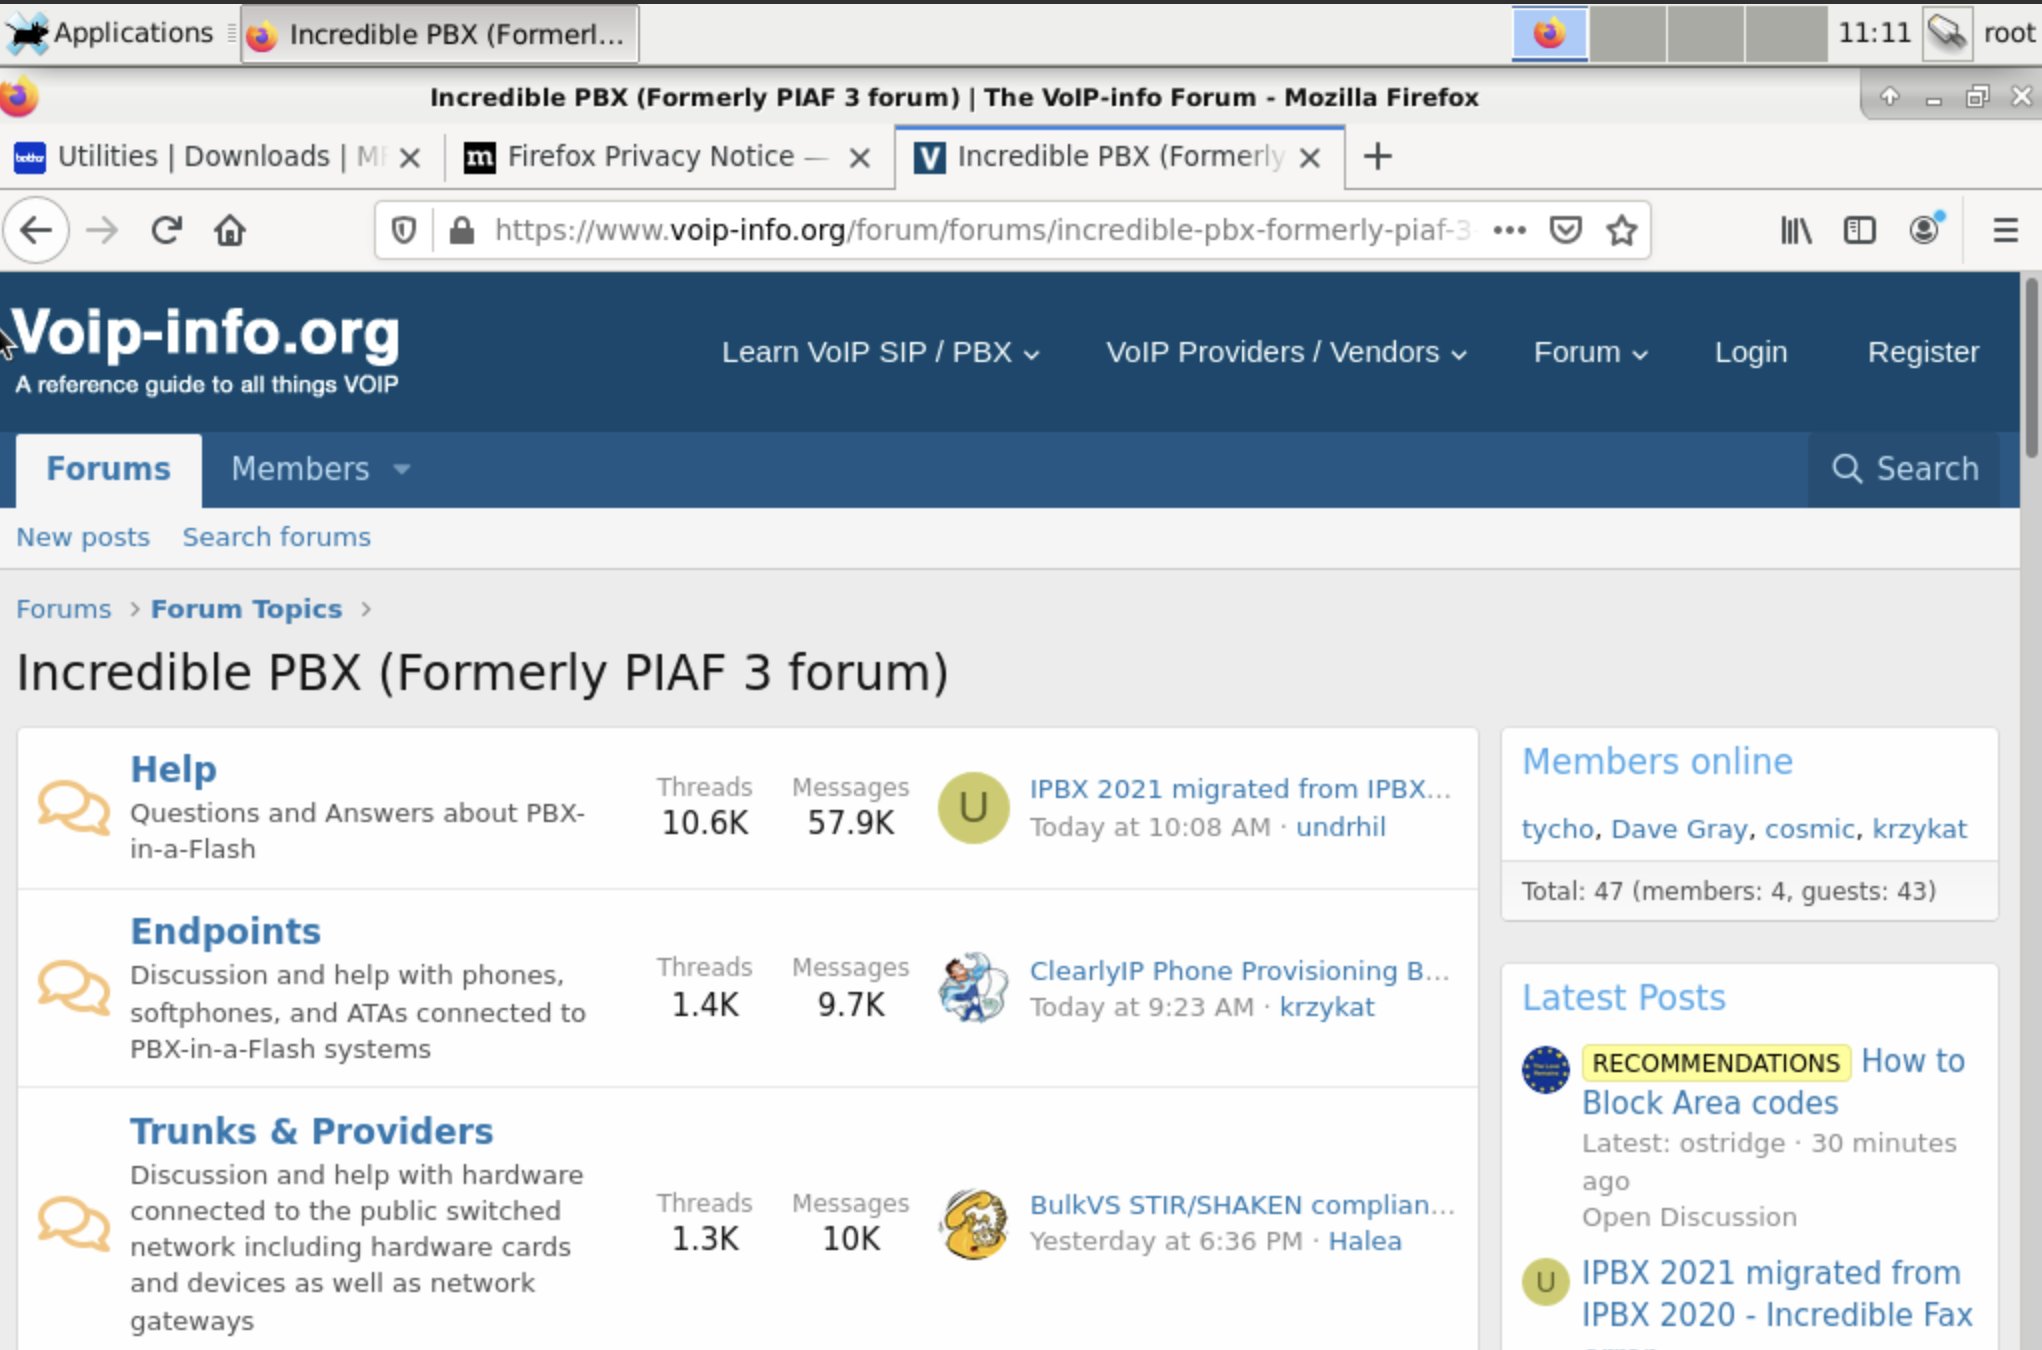
Task: Open the Firefox home page icon
Action: tap(230, 231)
